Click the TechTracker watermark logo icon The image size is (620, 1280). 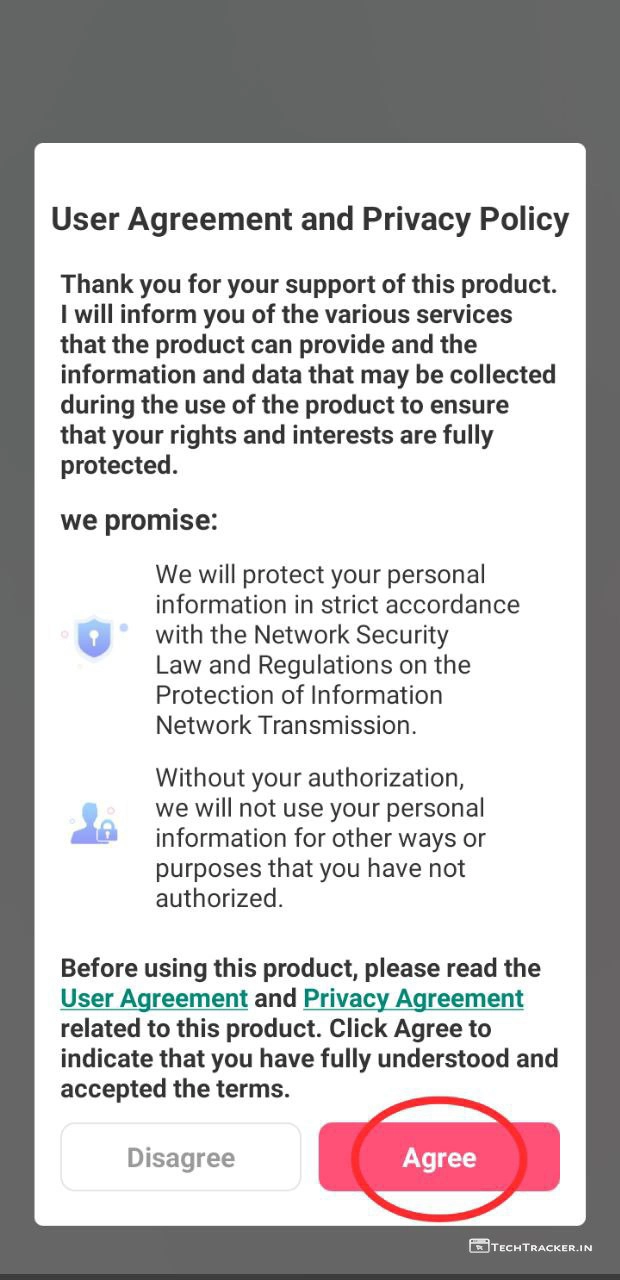pyautogui.click(x=479, y=1246)
